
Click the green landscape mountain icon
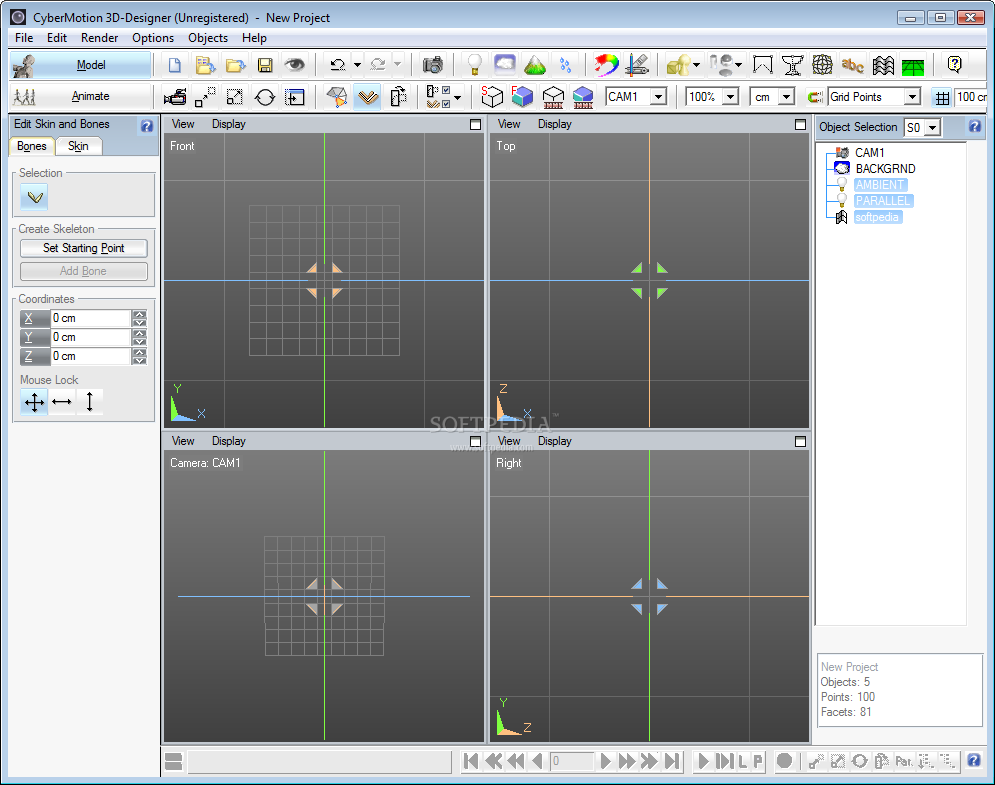pyautogui.click(x=535, y=65)
